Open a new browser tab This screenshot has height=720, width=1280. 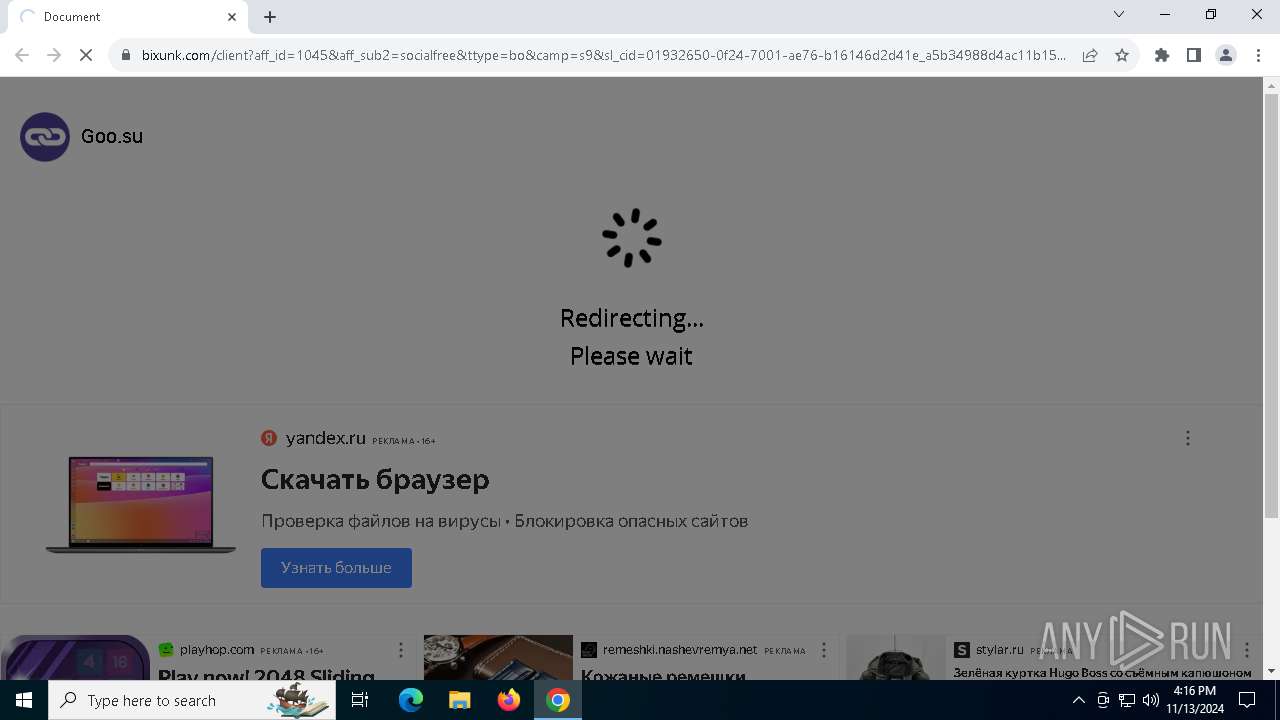[270, 17]
